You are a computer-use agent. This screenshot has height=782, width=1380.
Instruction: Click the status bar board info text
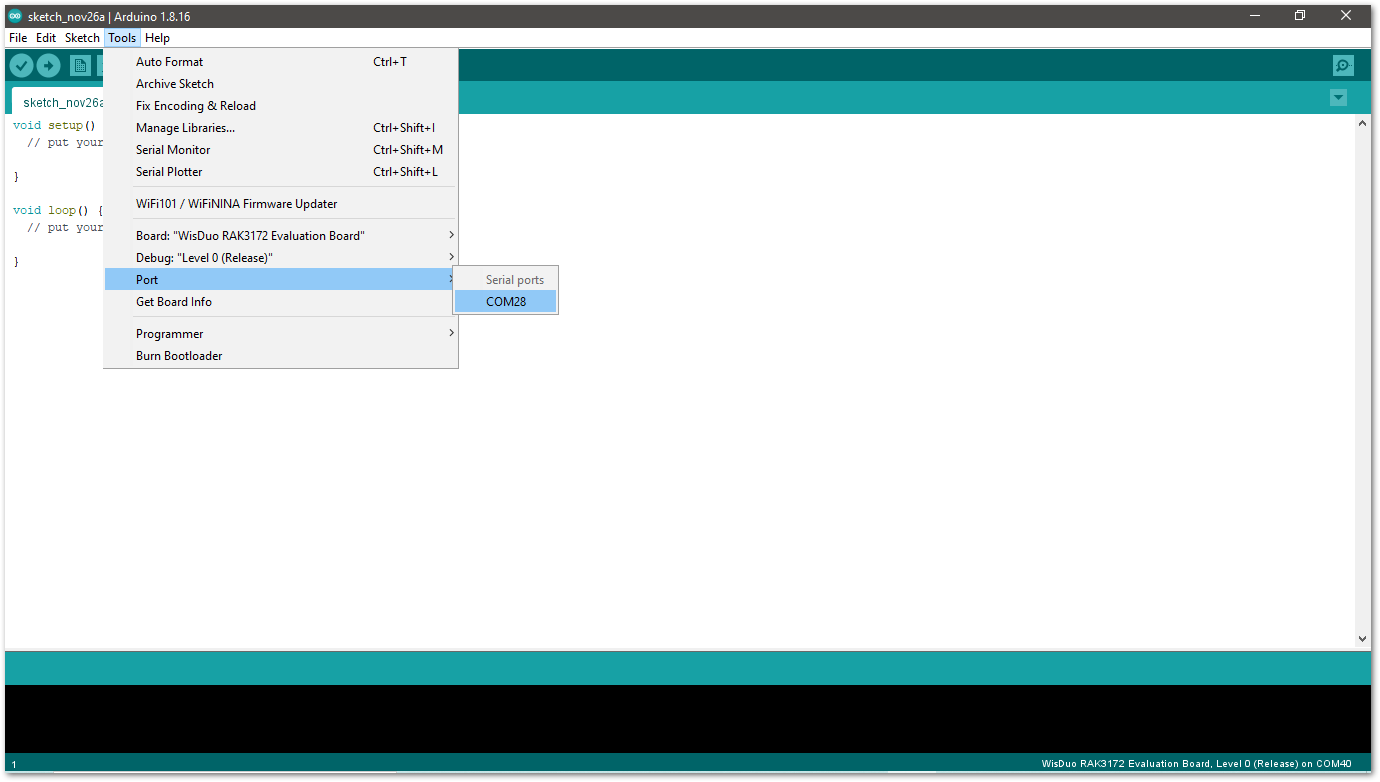(x=1196, y=764)
